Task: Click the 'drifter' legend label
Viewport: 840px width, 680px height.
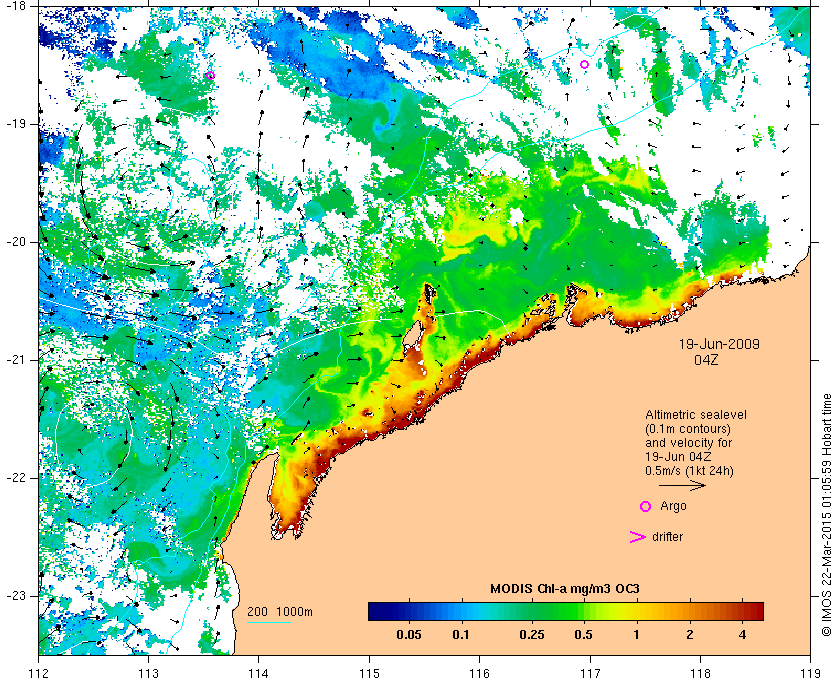Action: [668, 537]
